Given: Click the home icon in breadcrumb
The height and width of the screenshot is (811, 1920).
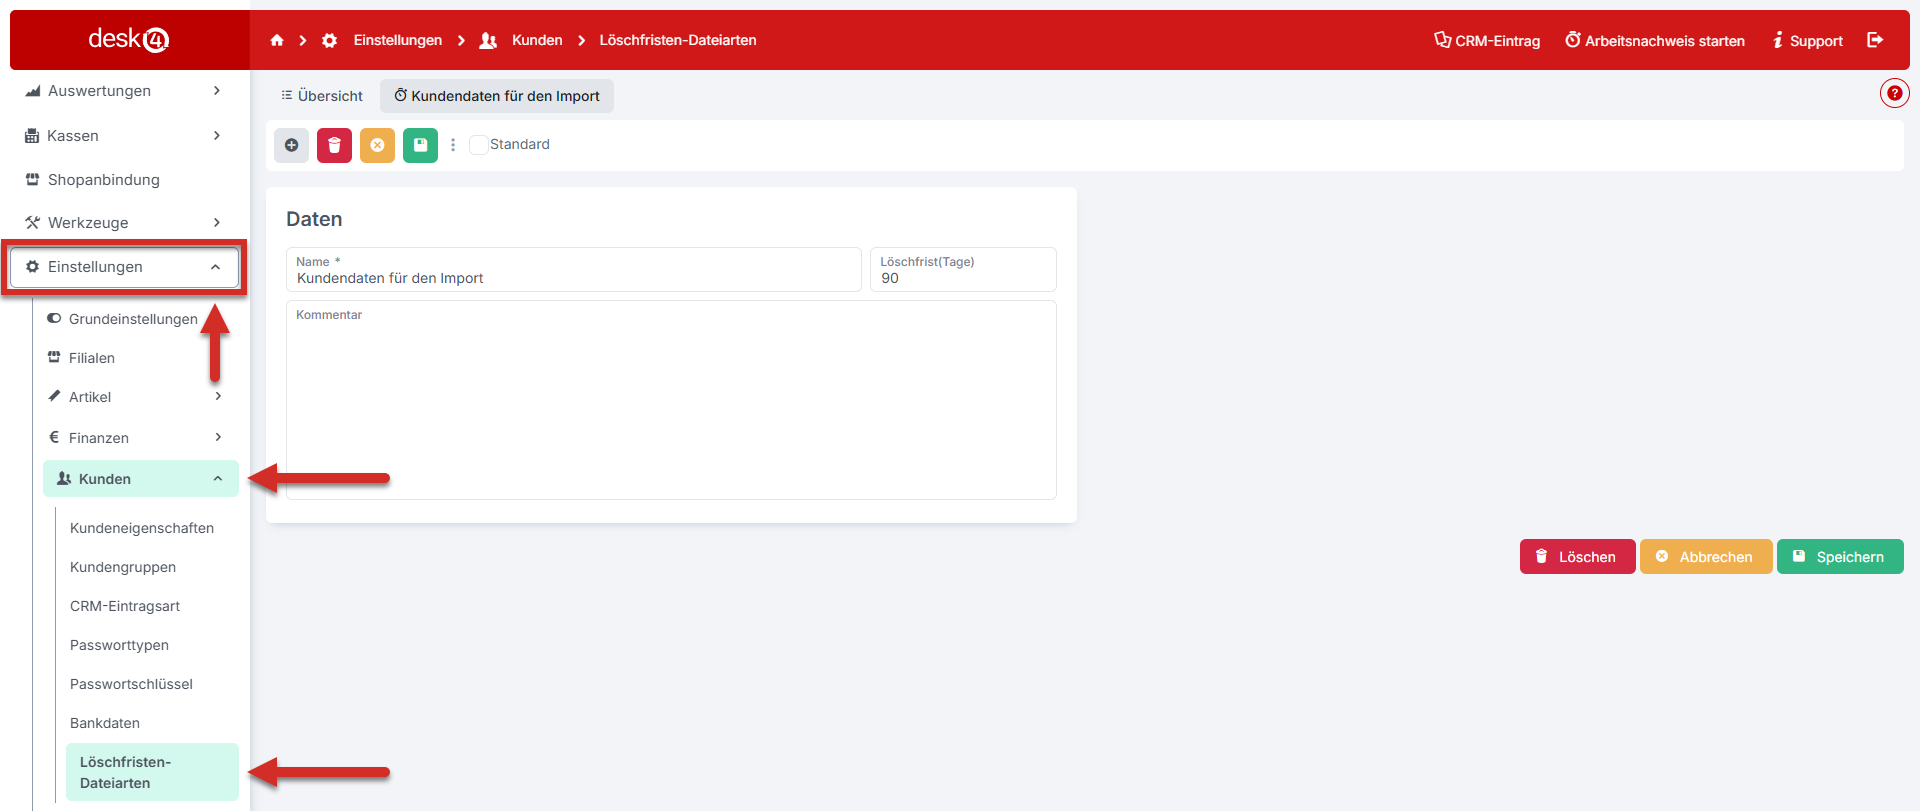Looking at the screenshot, I should click(277, 40).
